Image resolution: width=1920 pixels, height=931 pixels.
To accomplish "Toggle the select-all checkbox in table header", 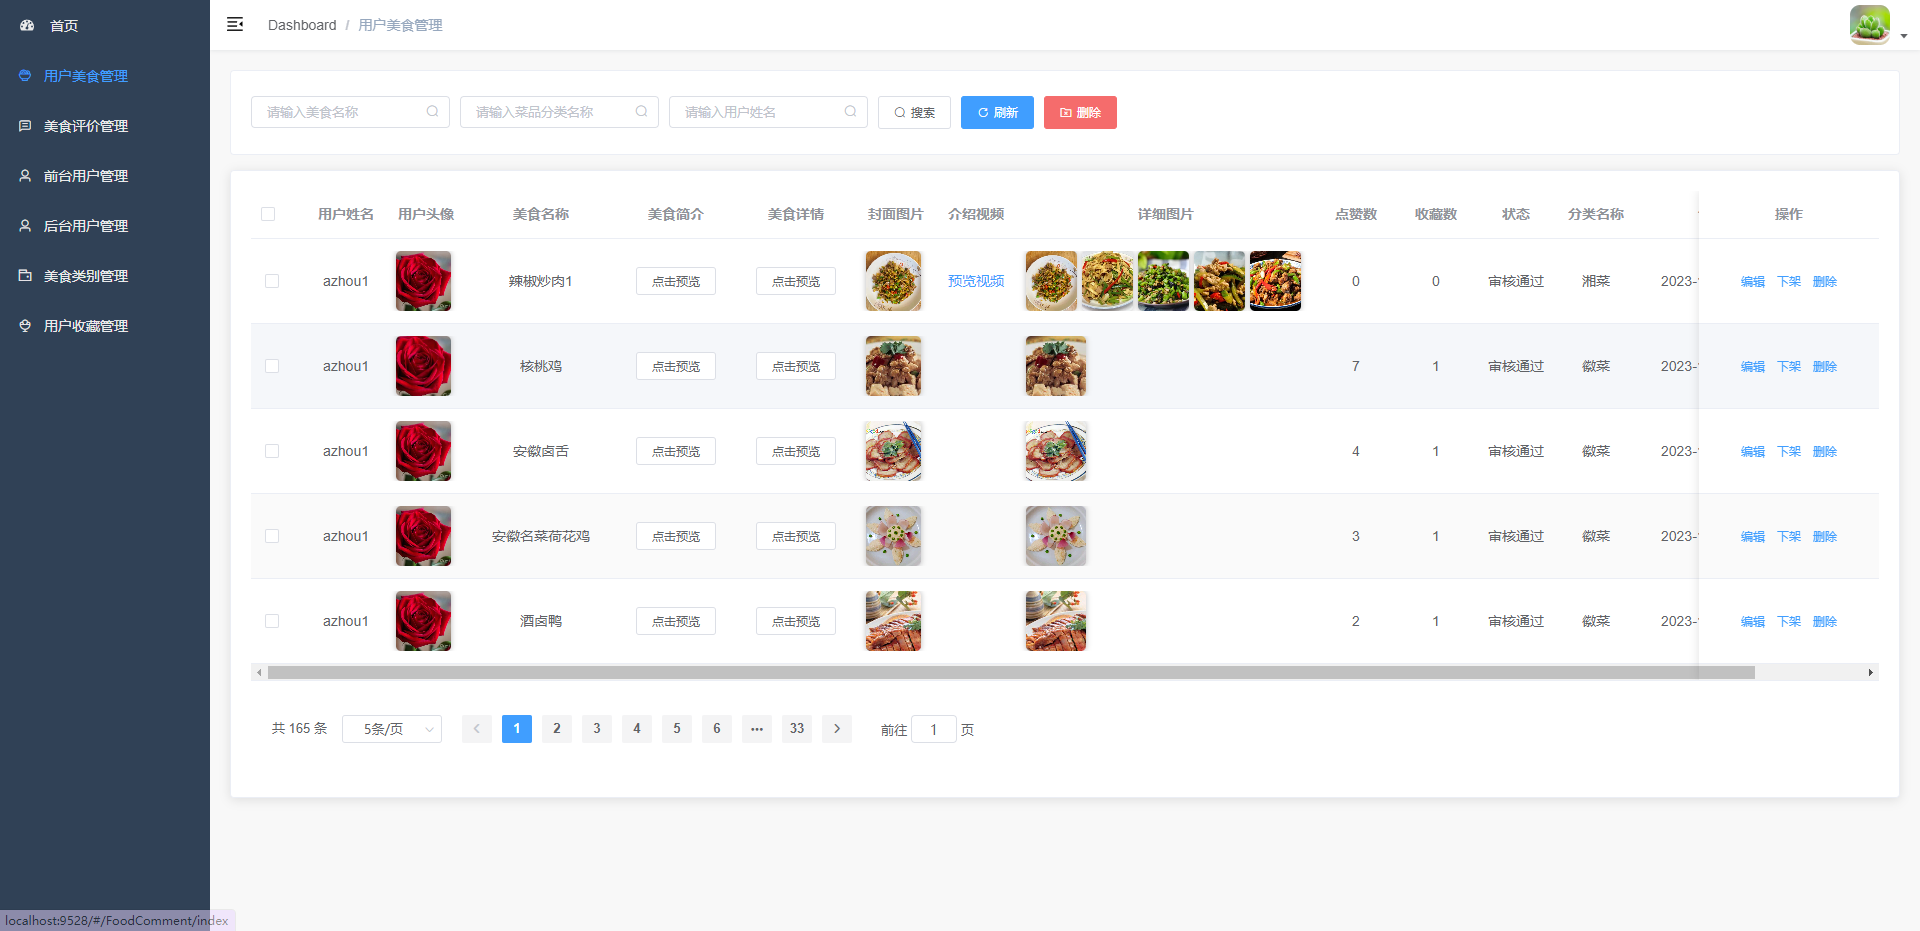I will (x=268, y=213).
